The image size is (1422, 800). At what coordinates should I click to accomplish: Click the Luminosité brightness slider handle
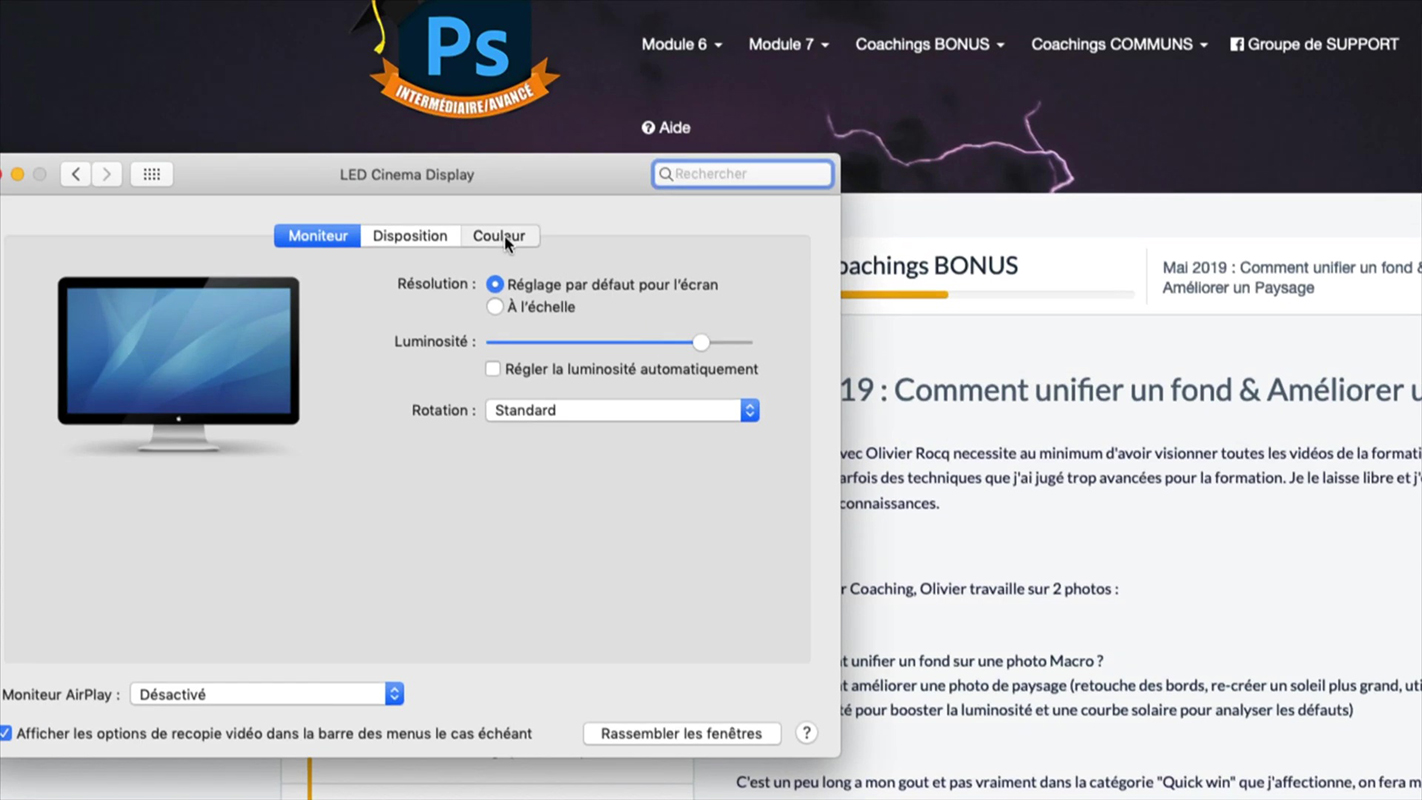coord(701,342)
